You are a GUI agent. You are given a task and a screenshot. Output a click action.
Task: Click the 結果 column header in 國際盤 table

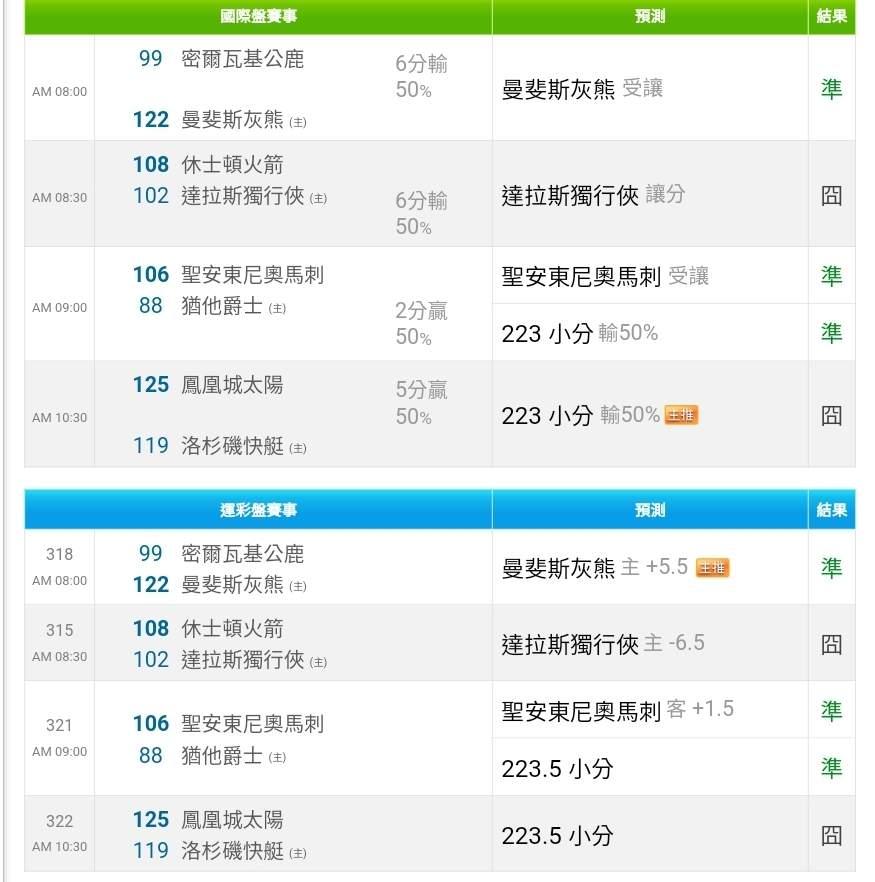831,17
